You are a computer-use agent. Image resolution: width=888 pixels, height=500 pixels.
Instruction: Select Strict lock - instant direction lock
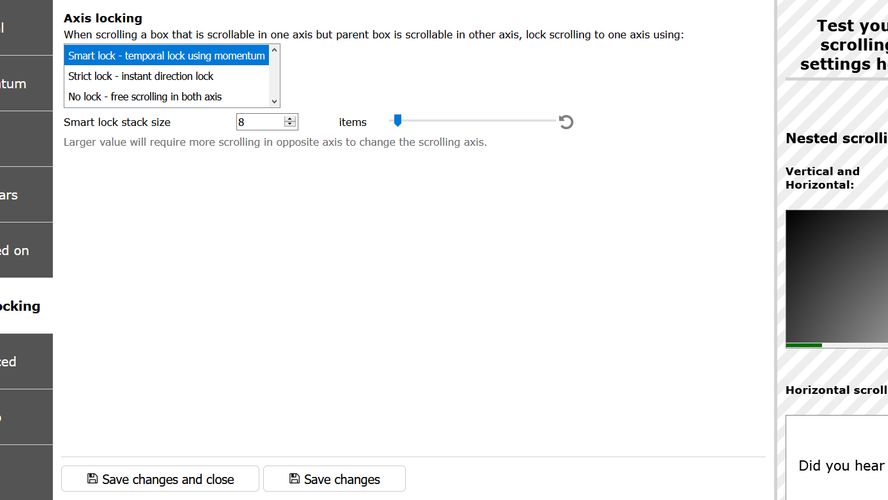point(141,76)
